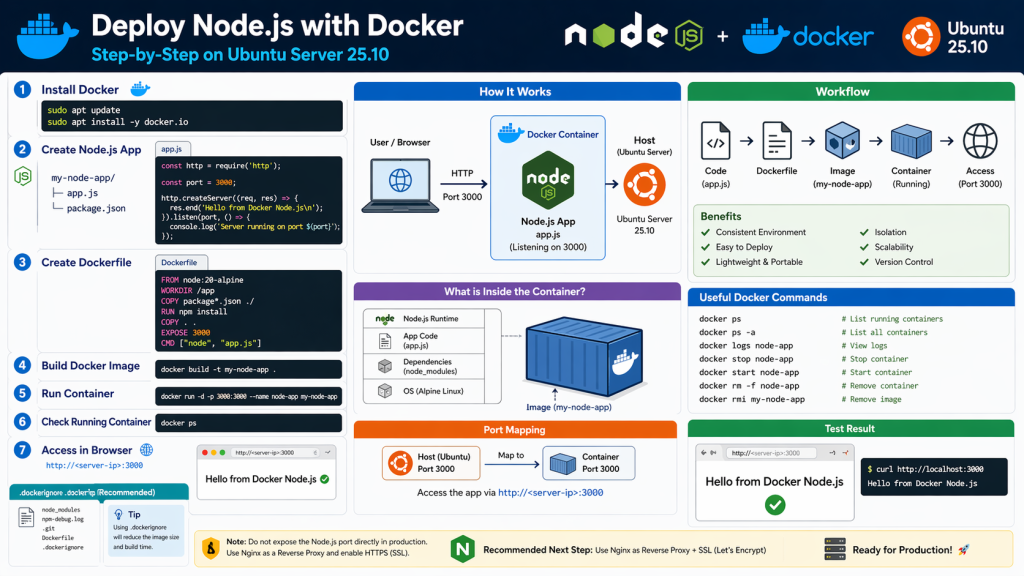Viewport: 1024px width, 576px height.
Task: Click the Ubuntu 25.10 logo in the header
Action: [921, 35]
